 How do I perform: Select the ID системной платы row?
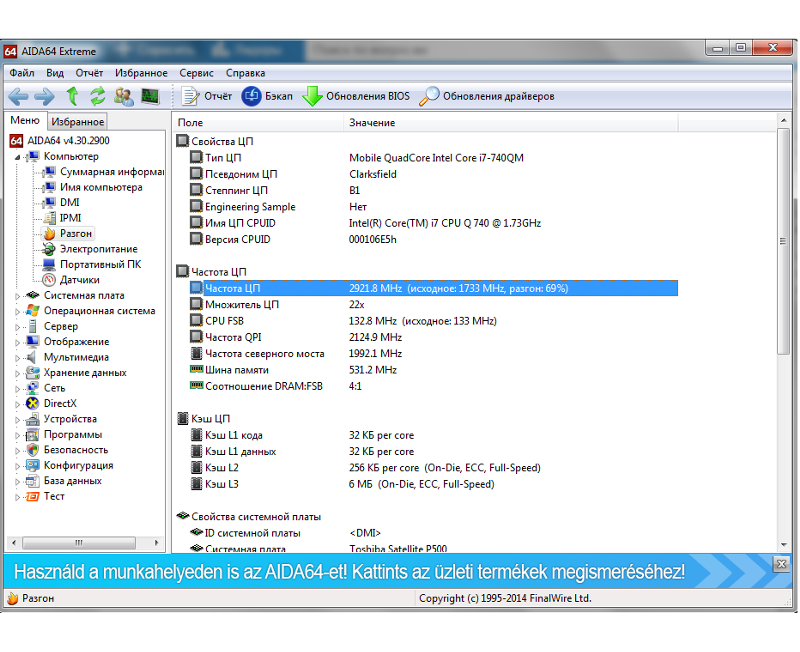coord(433,533)
